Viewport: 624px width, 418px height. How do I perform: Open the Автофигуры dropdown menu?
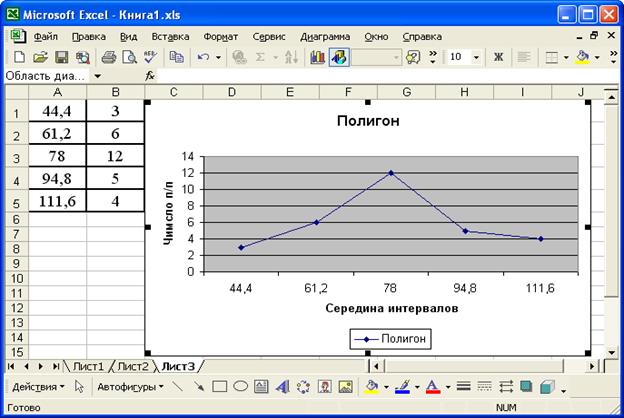click(129, 386)
